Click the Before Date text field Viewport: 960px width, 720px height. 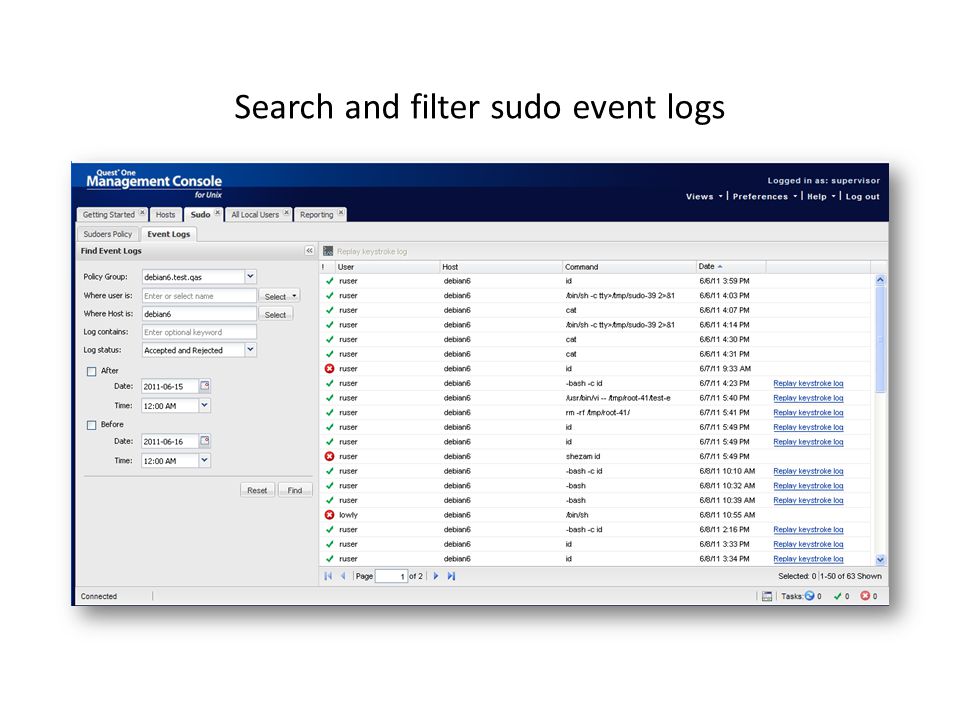(170, 441)
